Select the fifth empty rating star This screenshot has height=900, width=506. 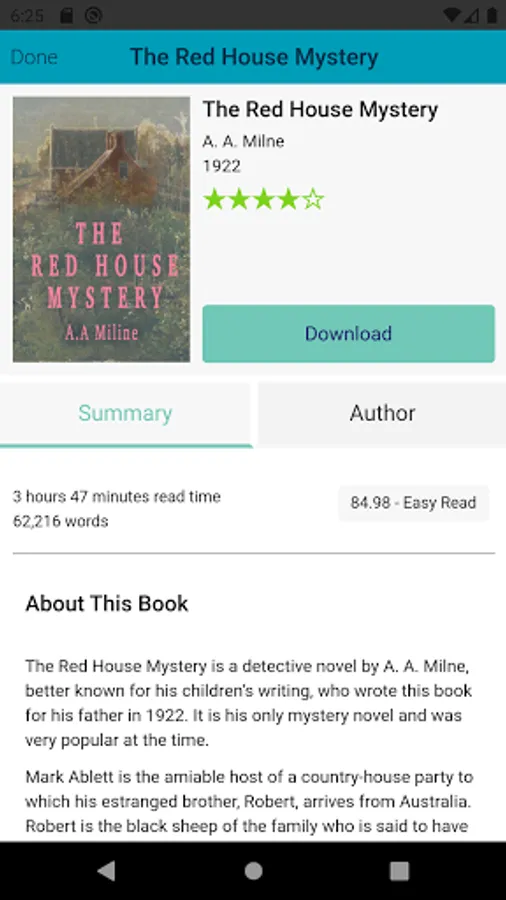pos(313,200)
